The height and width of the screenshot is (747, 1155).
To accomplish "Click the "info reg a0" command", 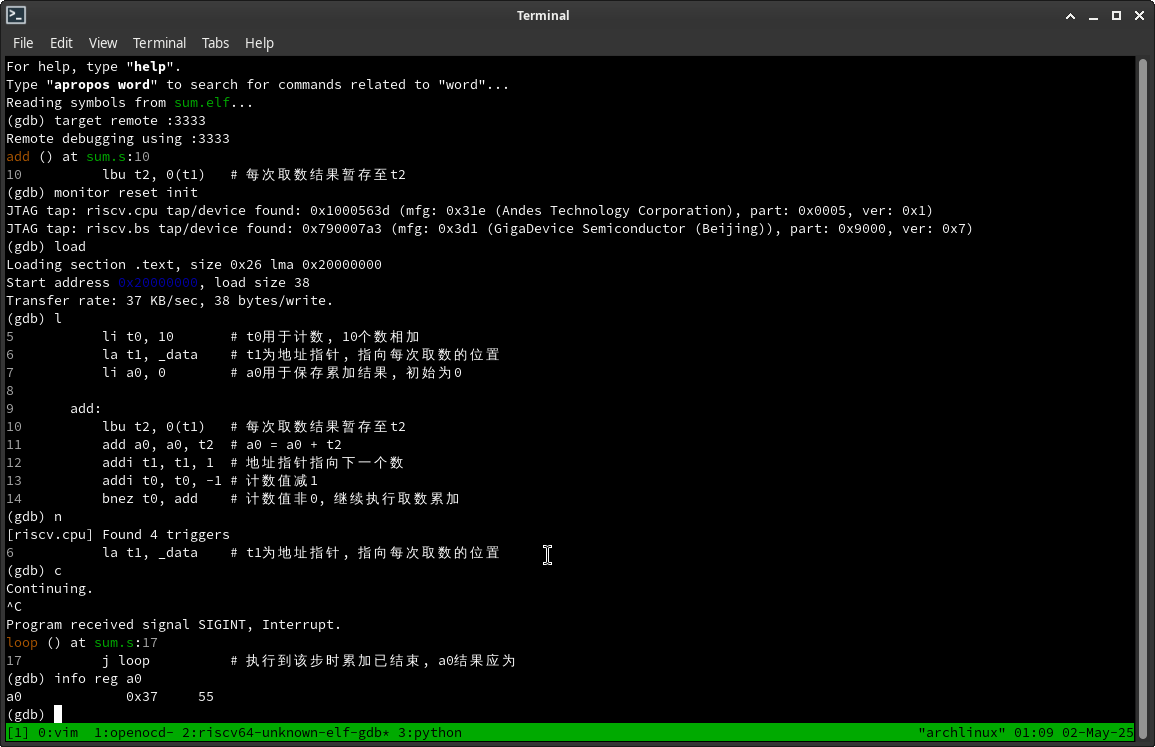I will (98, 678).
